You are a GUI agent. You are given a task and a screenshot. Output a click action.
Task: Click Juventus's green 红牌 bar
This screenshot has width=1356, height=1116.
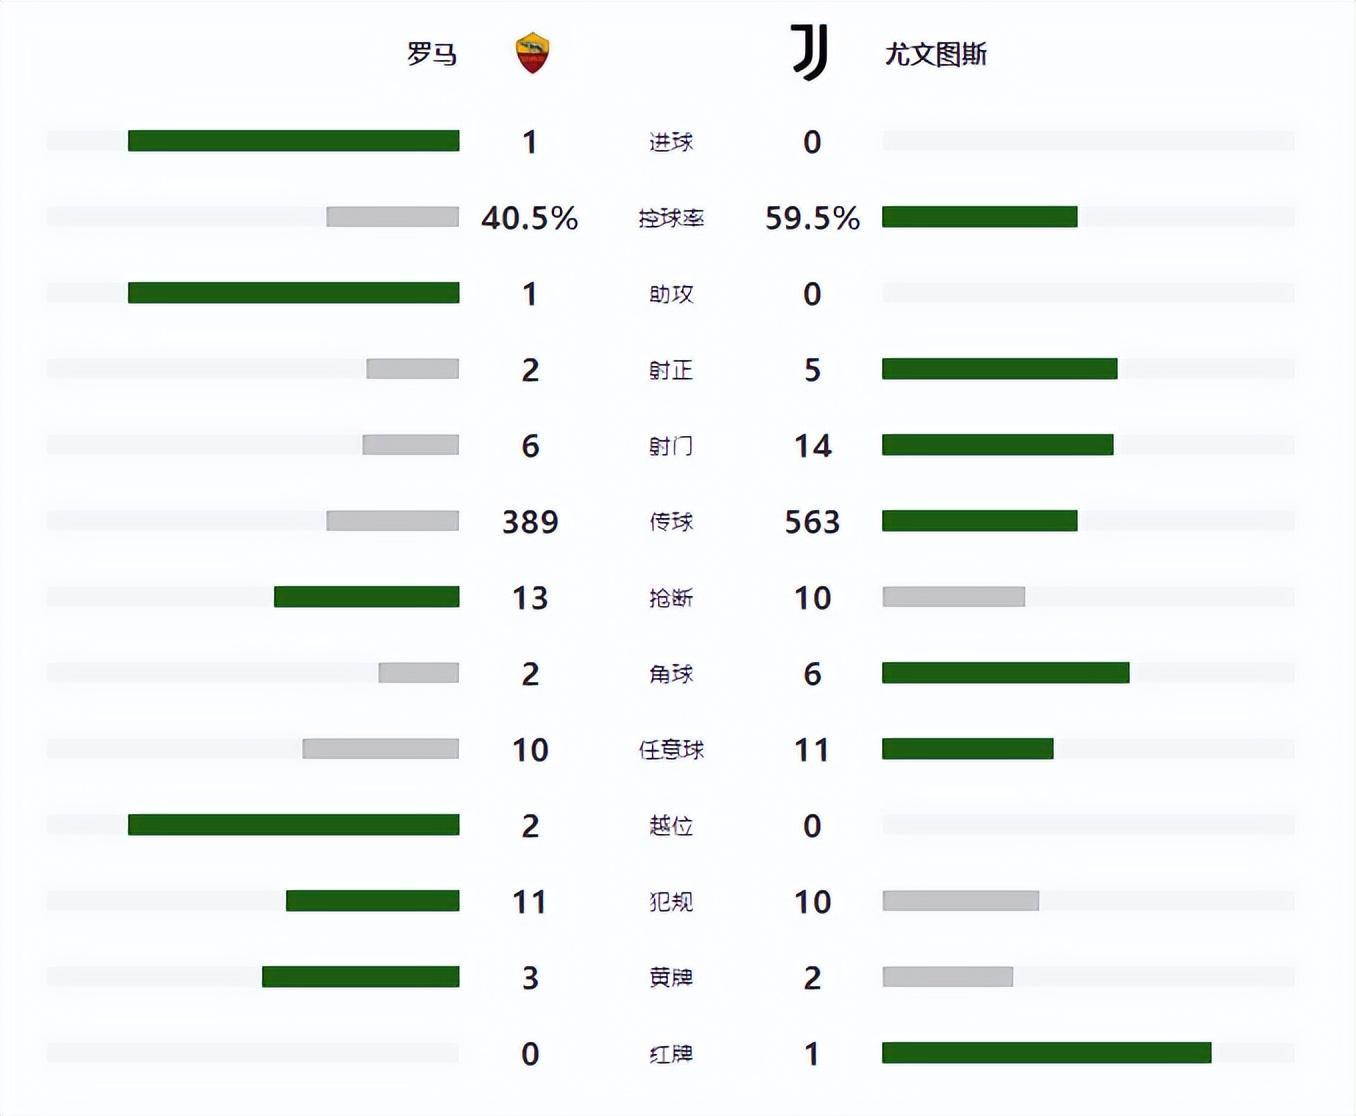pyautogui.click(x=1046, y=1053)
